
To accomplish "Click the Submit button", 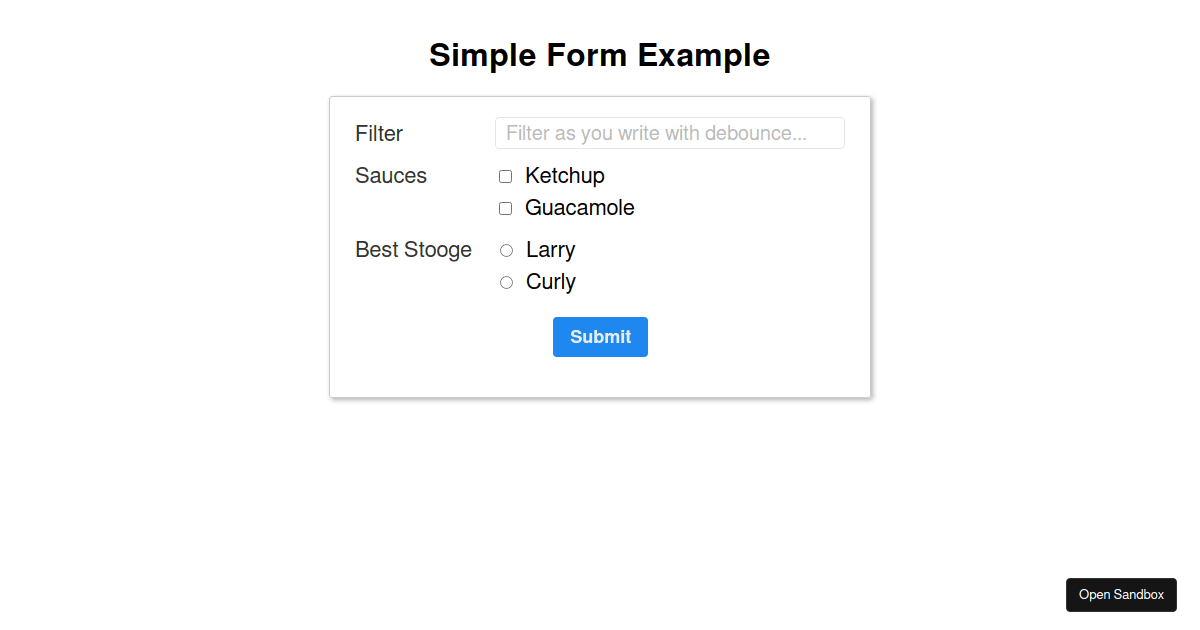I will pyautogui.click(x=600, y=337).
